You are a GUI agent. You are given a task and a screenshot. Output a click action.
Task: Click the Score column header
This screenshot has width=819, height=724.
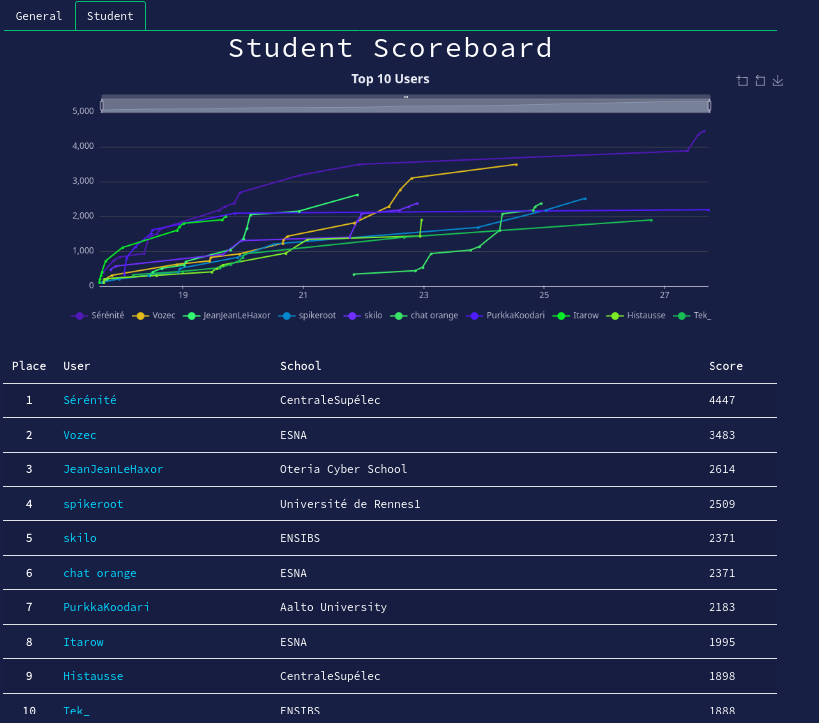[726, 366]
